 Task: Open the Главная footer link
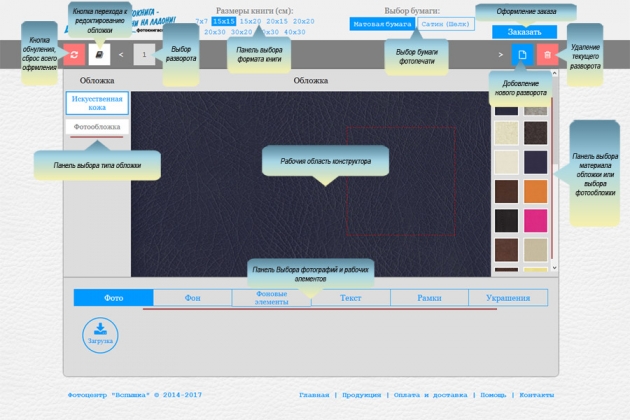(314, 395)
